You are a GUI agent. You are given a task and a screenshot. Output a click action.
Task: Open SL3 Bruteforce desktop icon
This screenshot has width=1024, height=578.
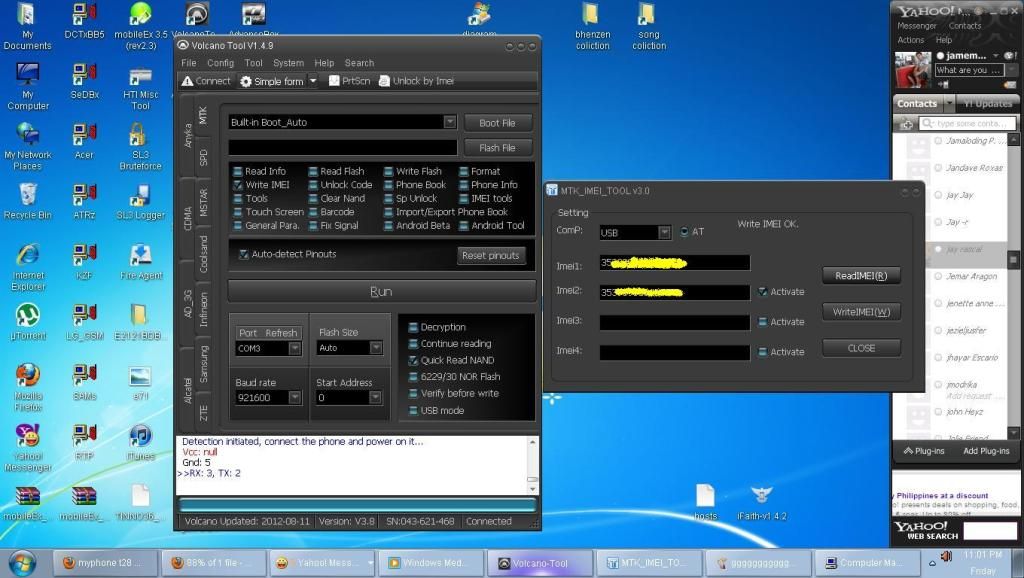[140, 147]
